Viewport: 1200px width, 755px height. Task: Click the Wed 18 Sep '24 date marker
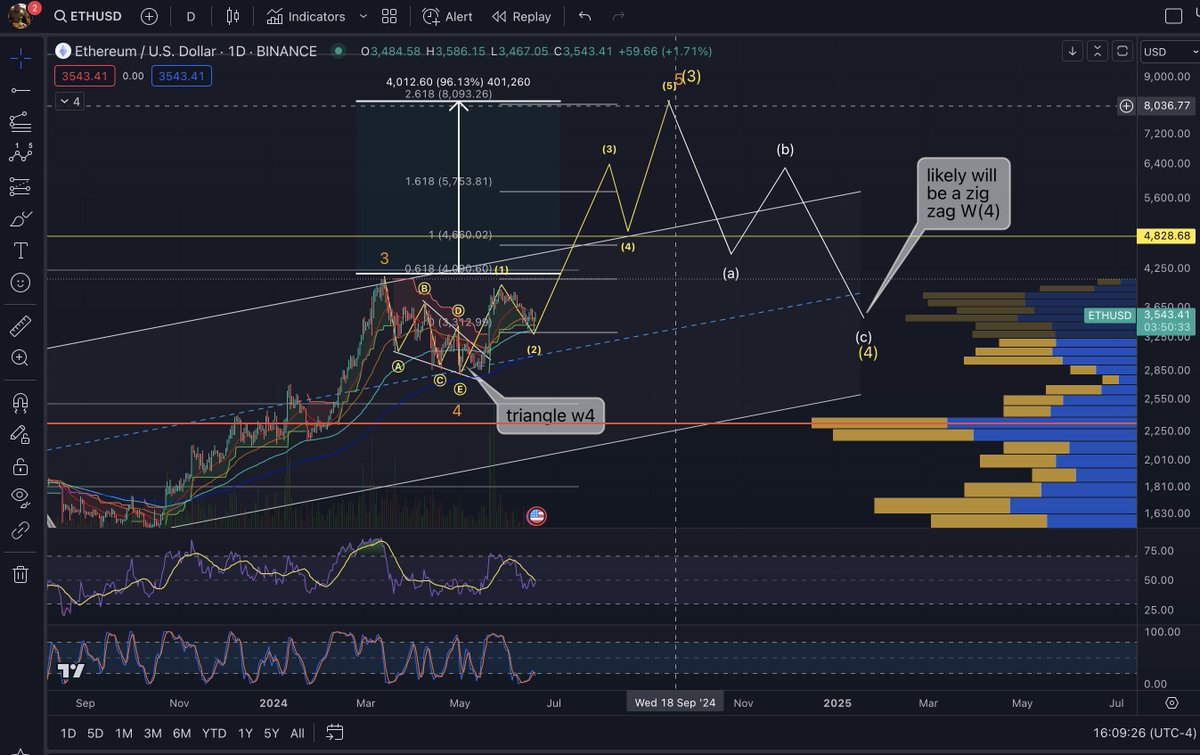pos(677,703)
